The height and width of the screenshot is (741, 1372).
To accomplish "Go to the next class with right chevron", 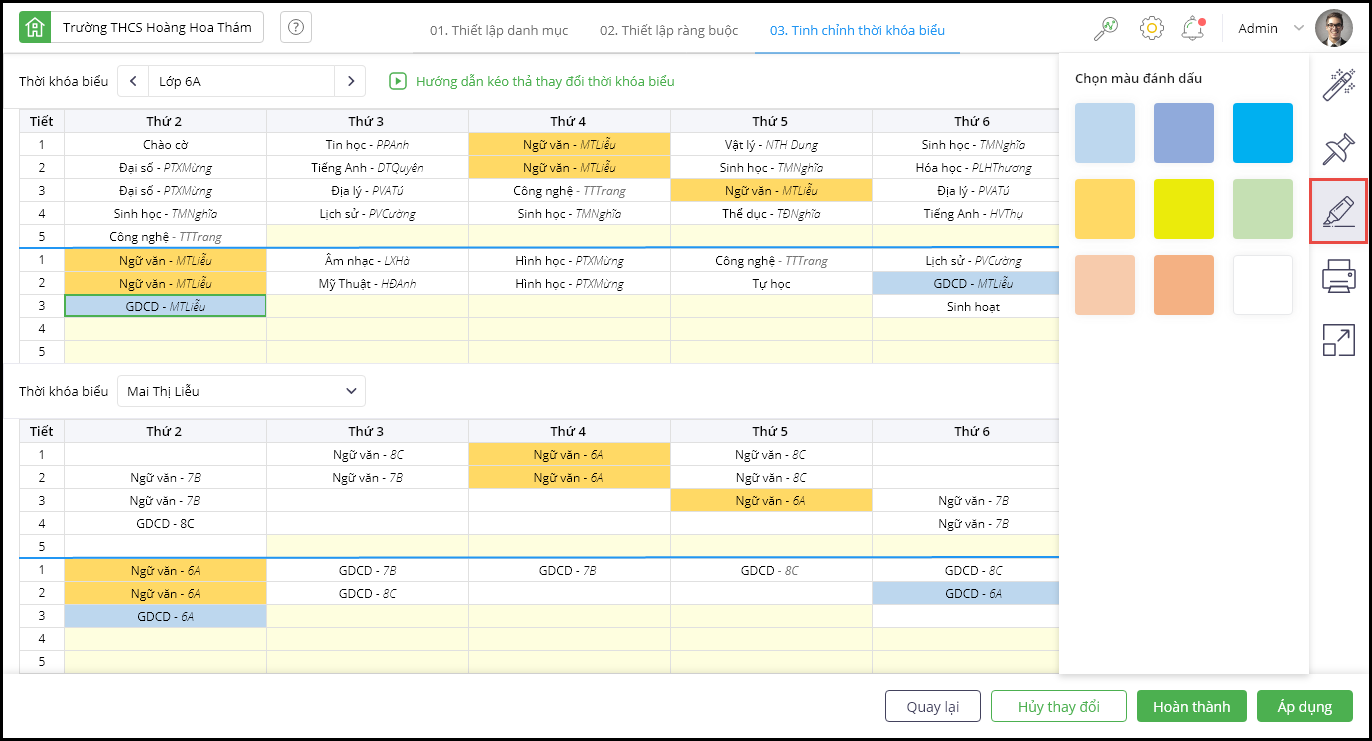I will click(350, 81).
